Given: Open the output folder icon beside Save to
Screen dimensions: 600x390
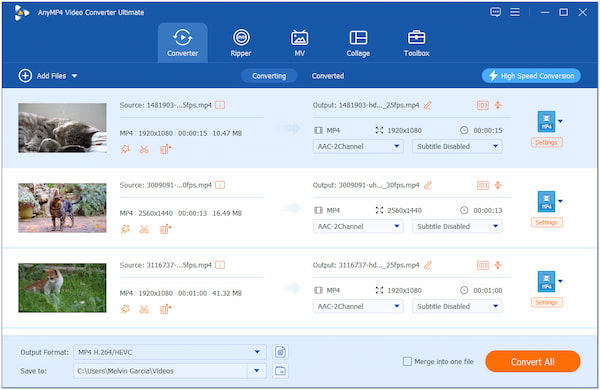Looking at the screenshot, I should [280, 371].
